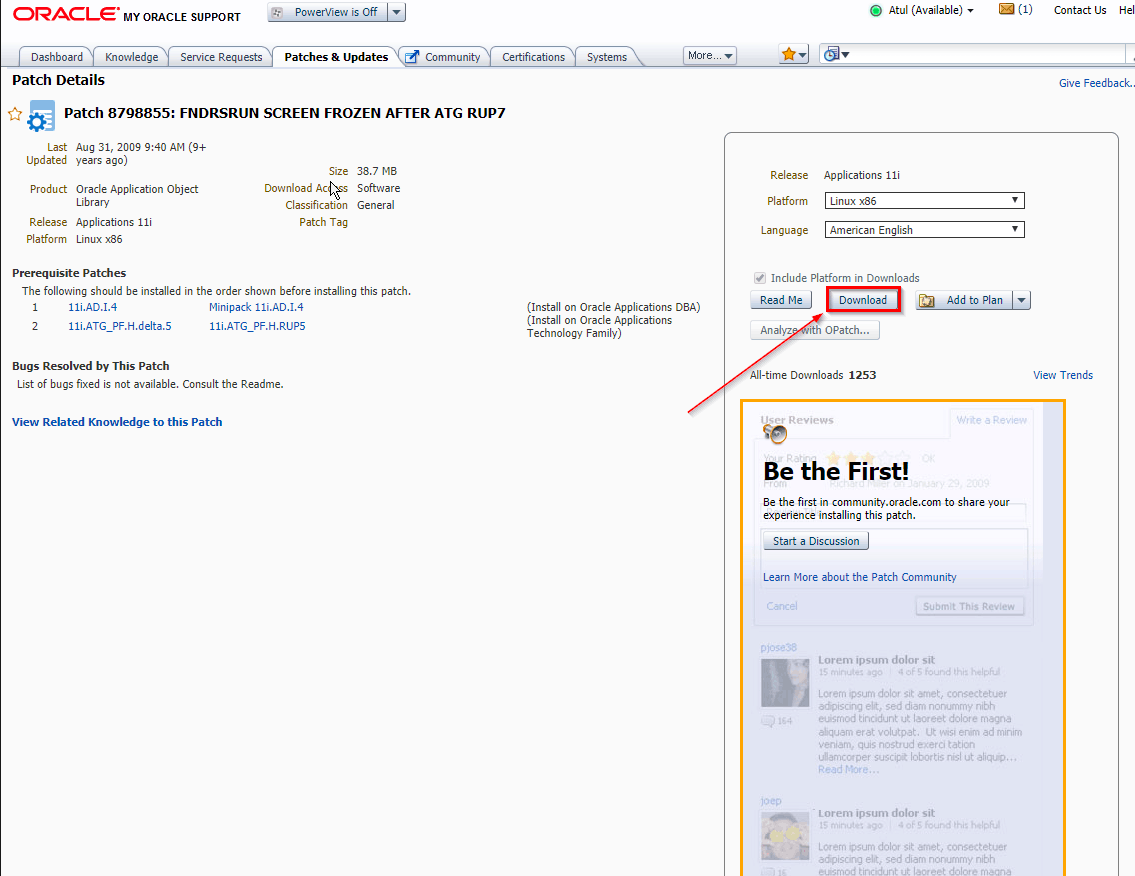The image size is (1135, 876).
Task: Open the favorites star menu in the toolbar
Action: tap(793, 54)
